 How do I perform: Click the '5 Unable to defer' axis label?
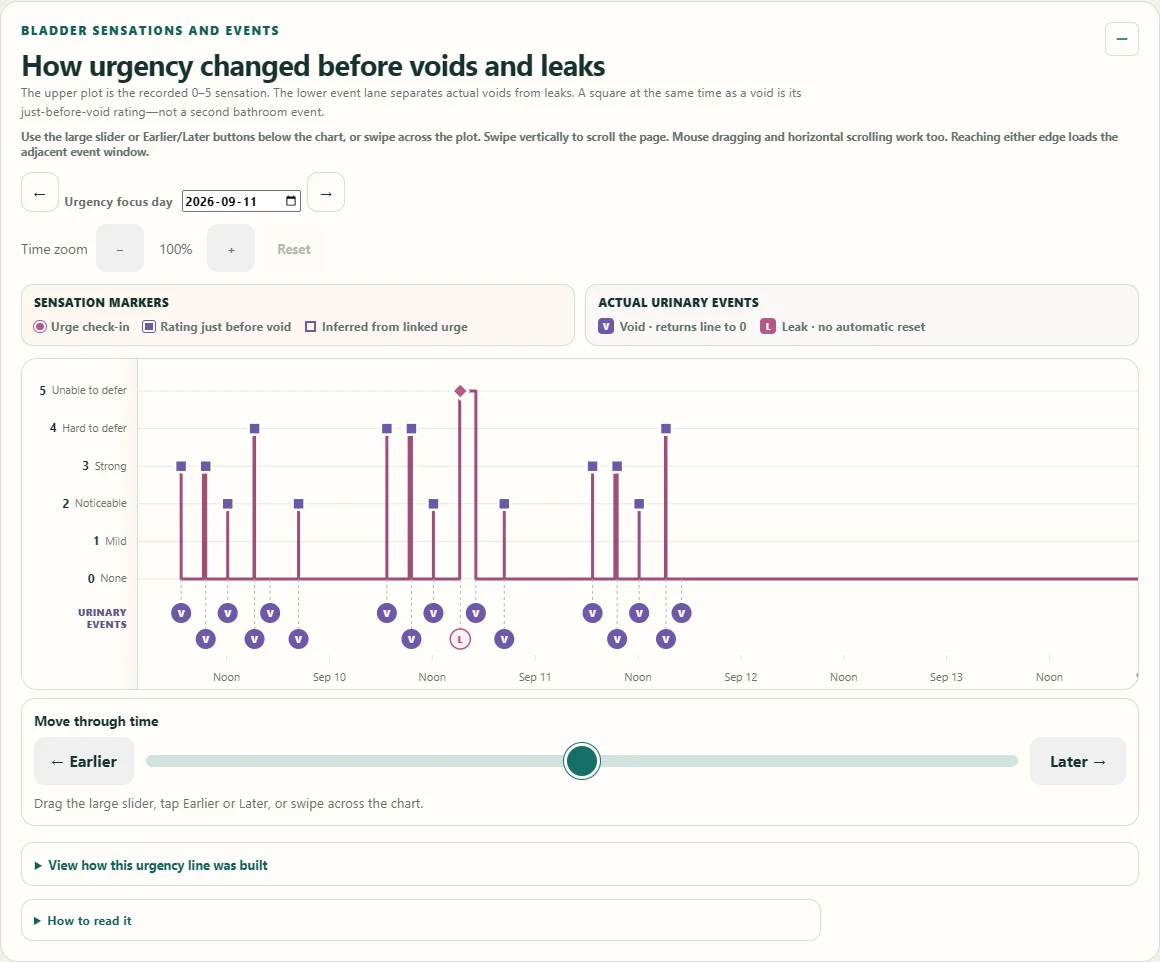click(x=83, y=390)
